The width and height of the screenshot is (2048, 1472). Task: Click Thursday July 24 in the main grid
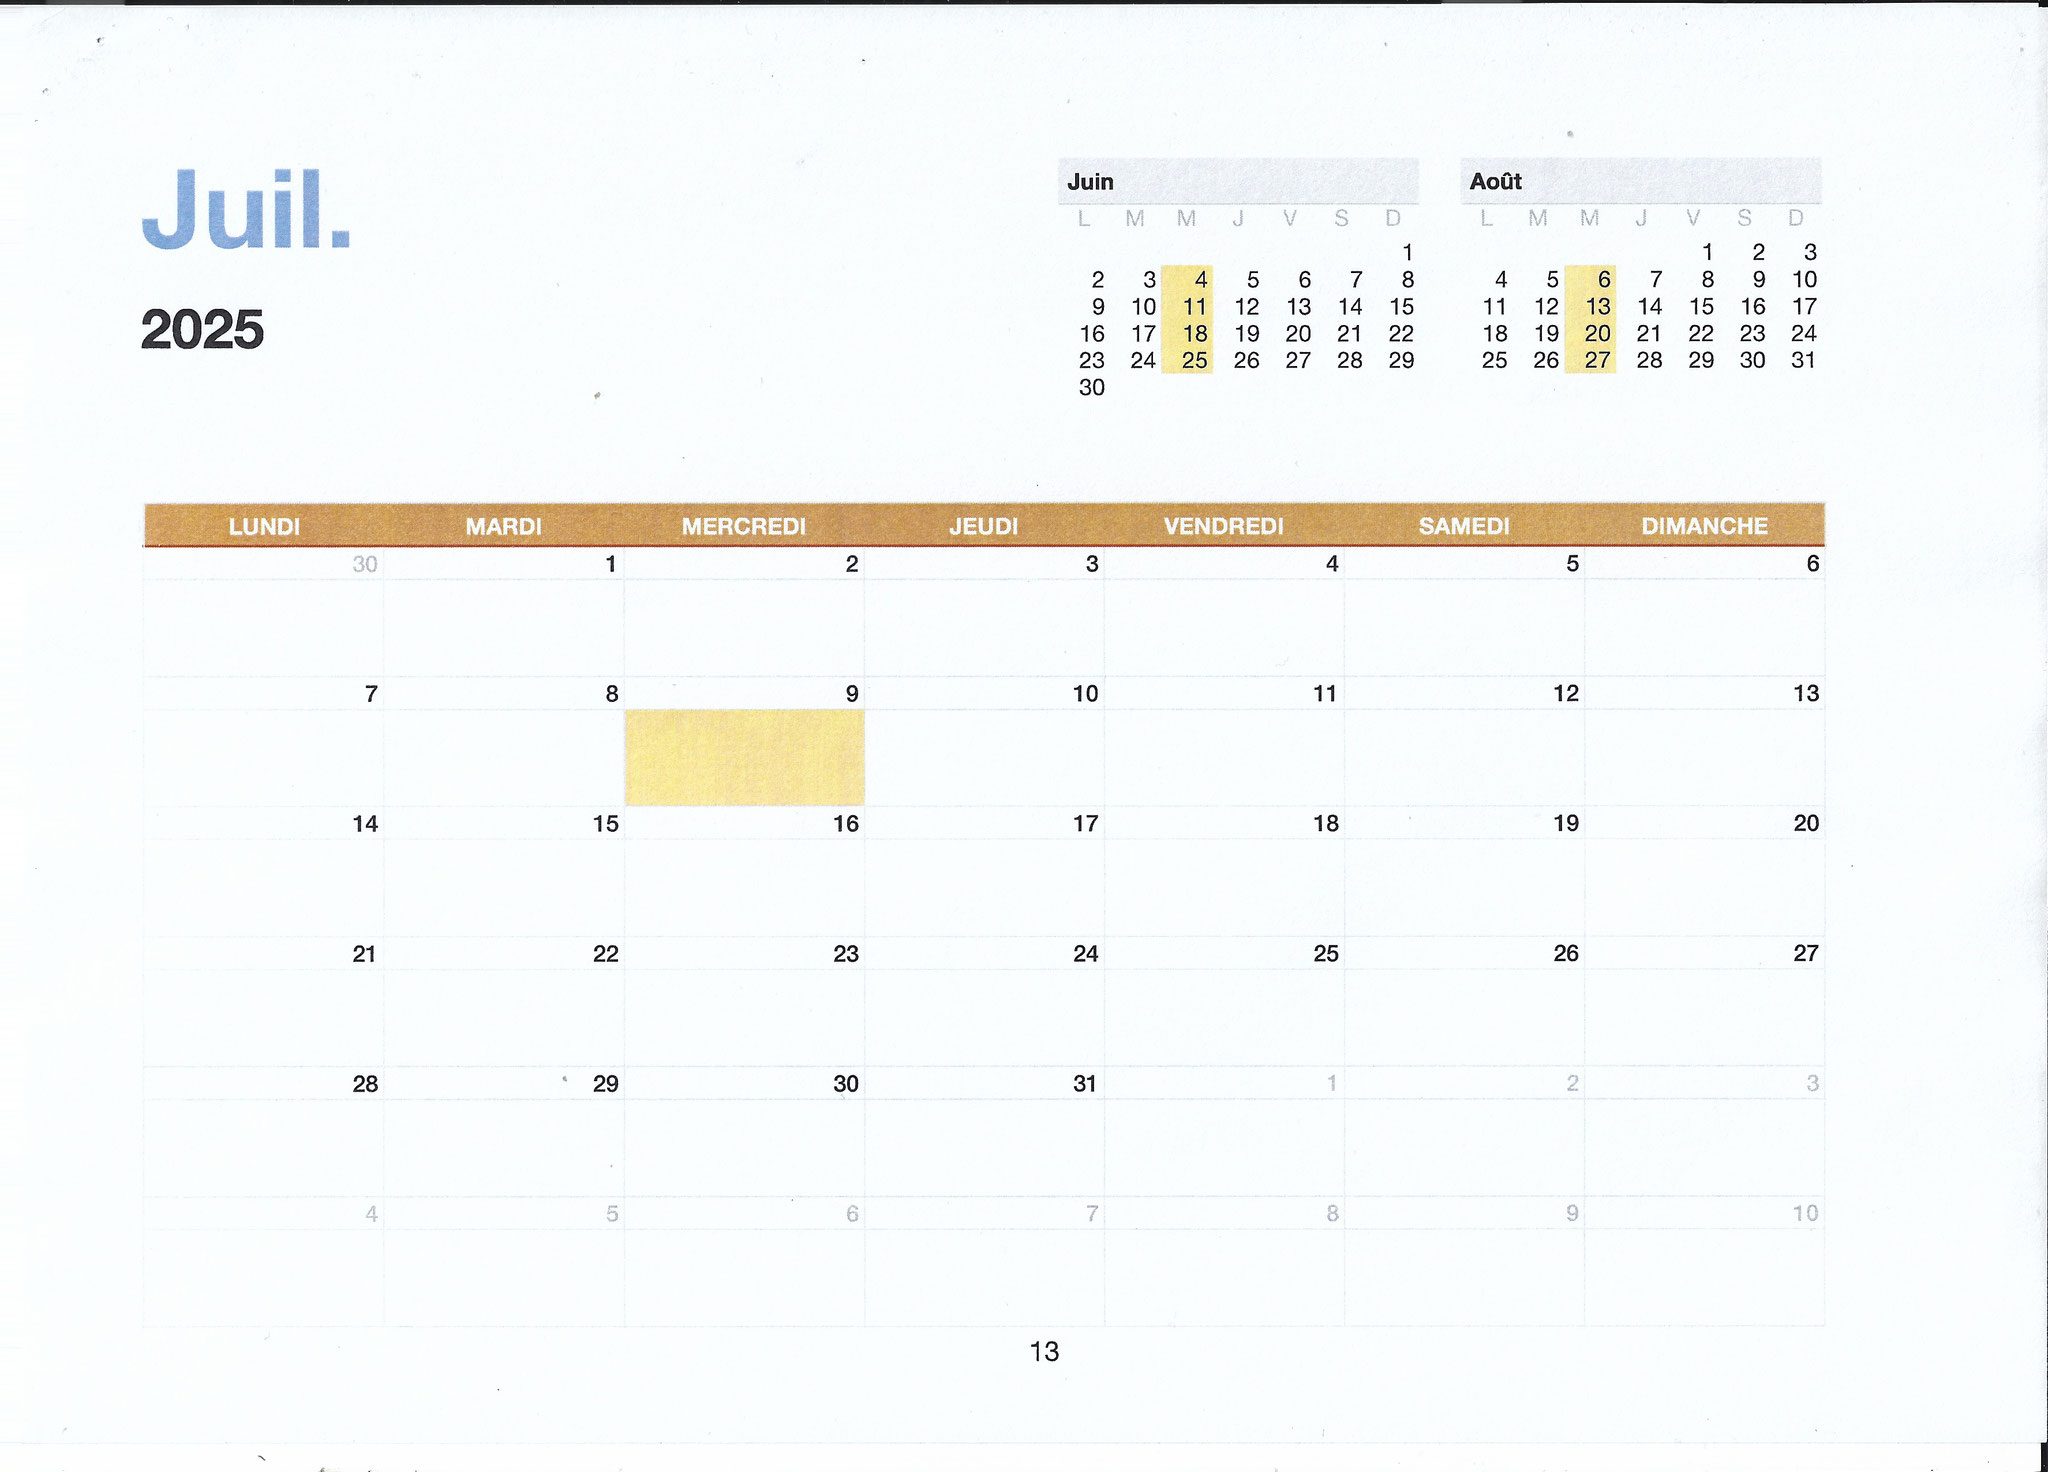point(1086,954)
